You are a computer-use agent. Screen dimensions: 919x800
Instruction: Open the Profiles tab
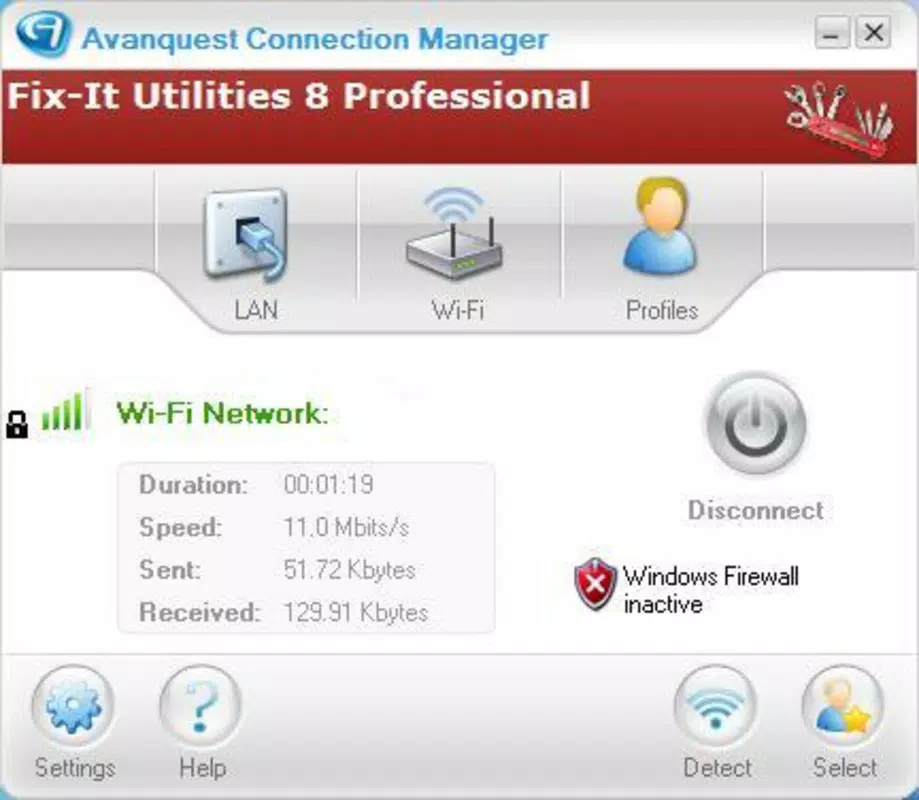pos(661,252)
